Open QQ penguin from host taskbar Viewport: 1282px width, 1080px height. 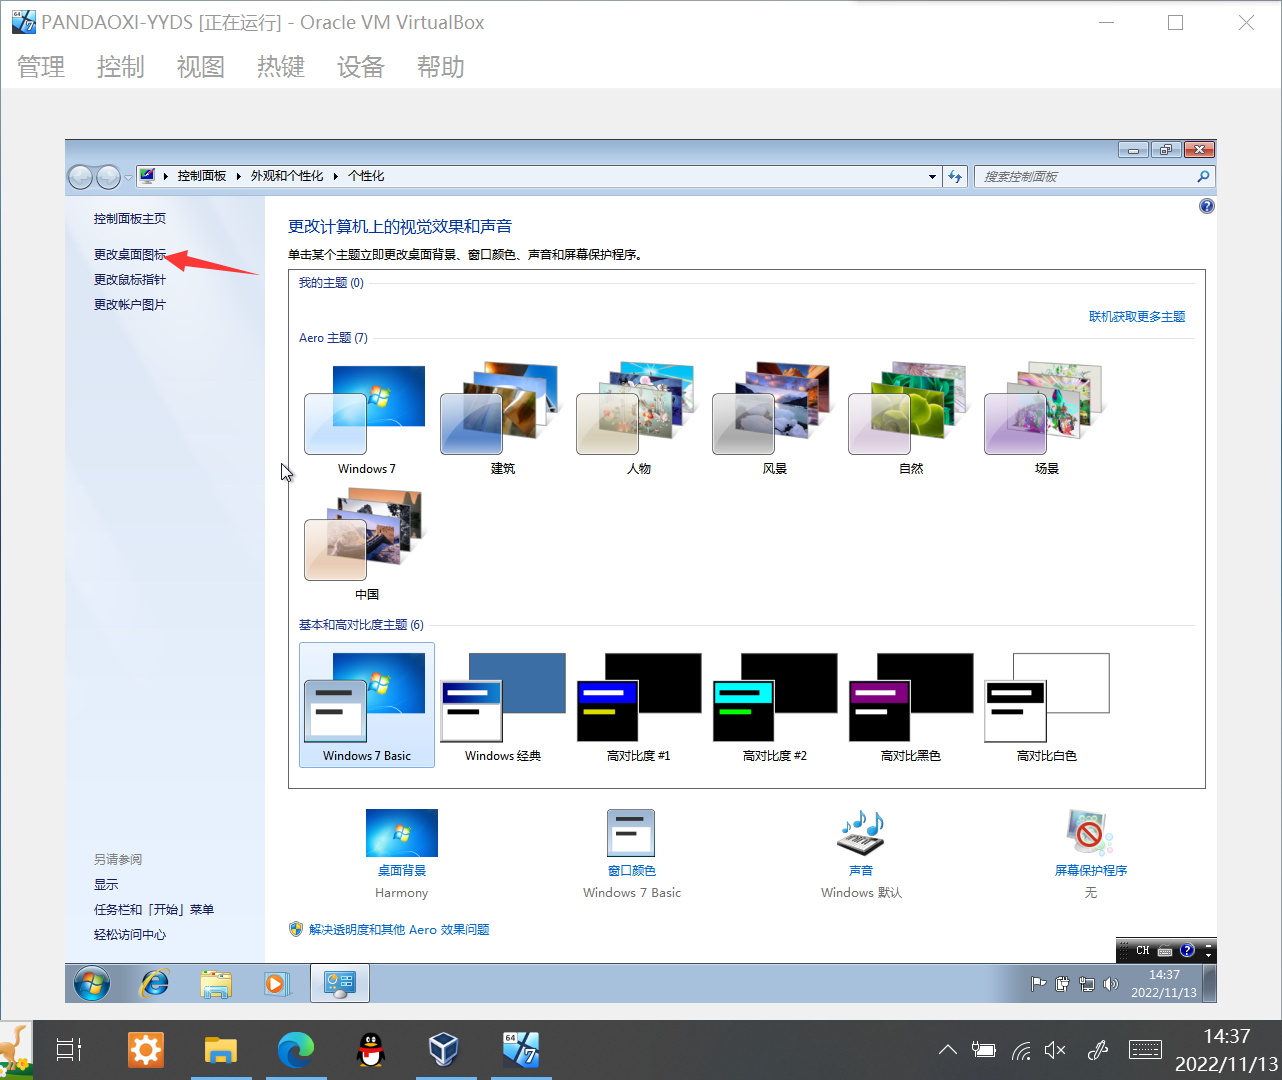pyautogui.click(x=371, y=1050)
